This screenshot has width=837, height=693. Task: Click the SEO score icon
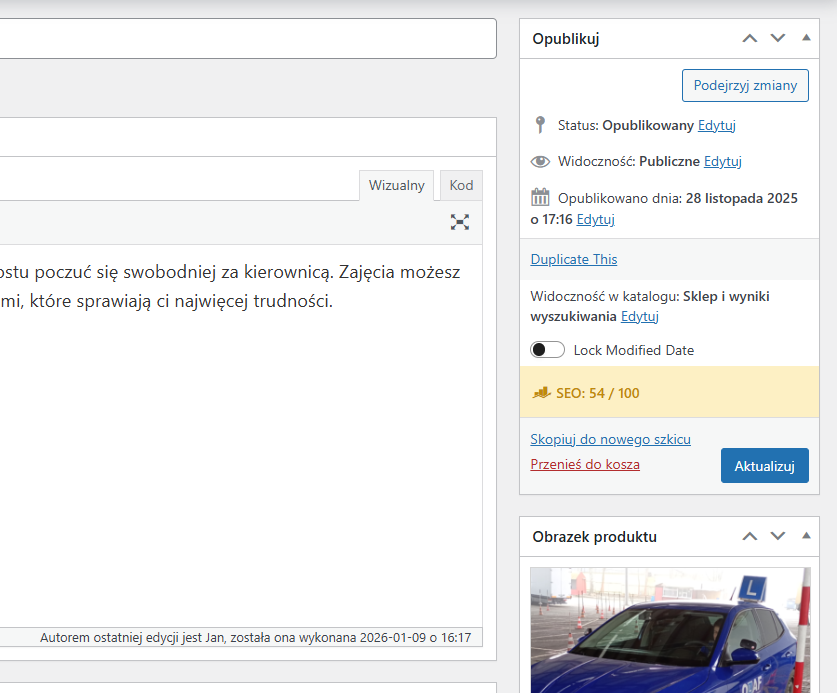tap(541, 393)
